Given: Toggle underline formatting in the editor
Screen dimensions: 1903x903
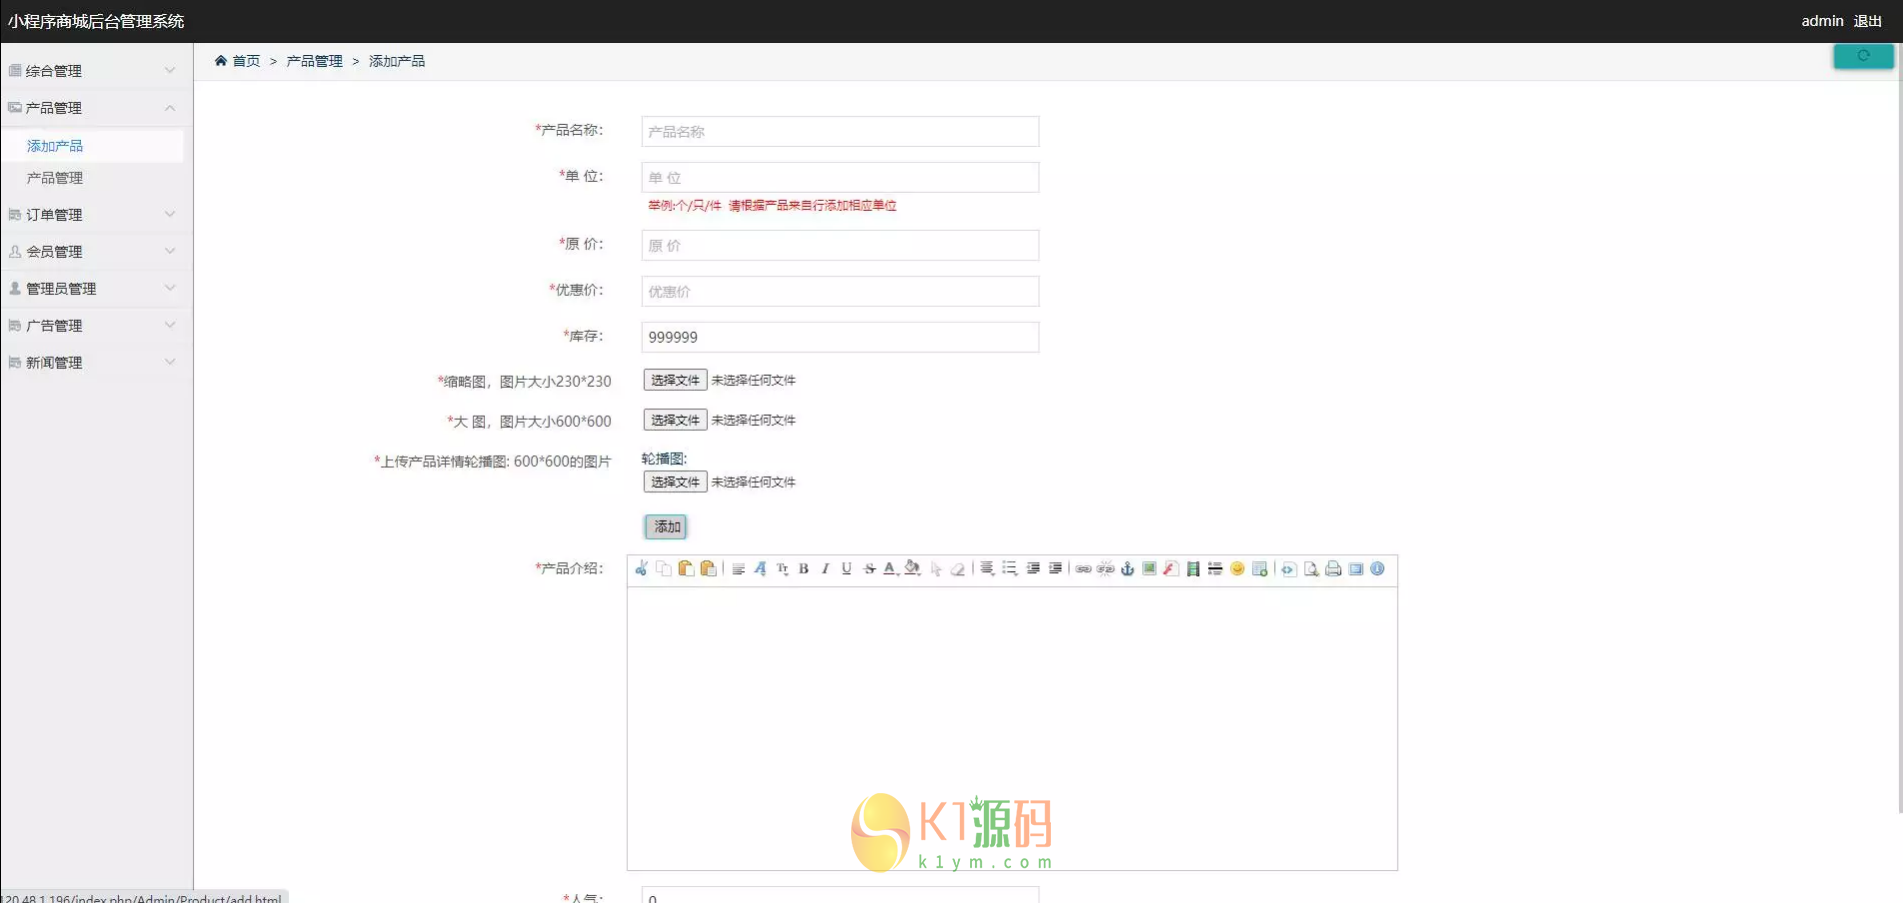Looking at the screenshot, I should [x=847, y=569].
